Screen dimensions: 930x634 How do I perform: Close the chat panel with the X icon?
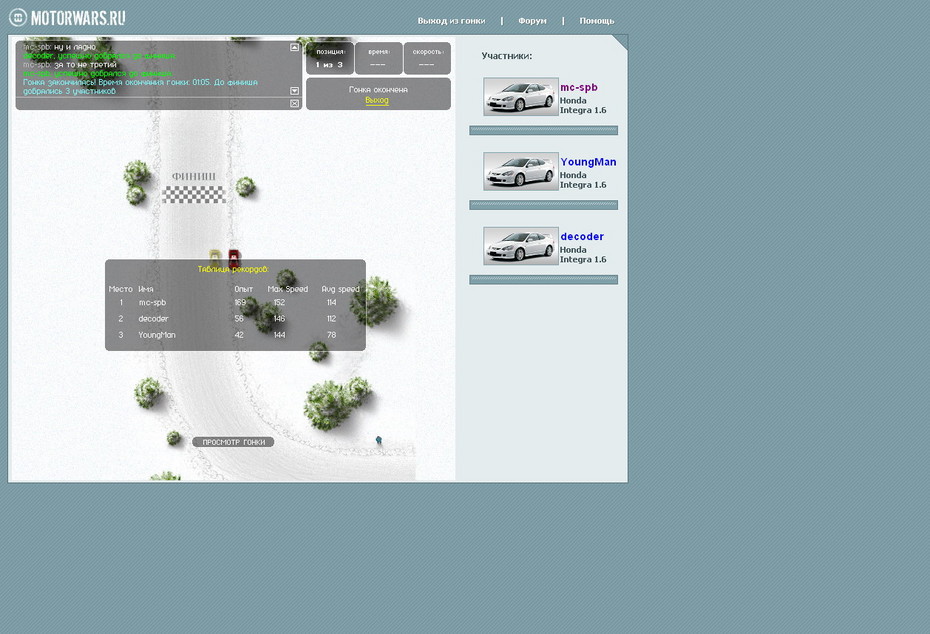[294, 103]
